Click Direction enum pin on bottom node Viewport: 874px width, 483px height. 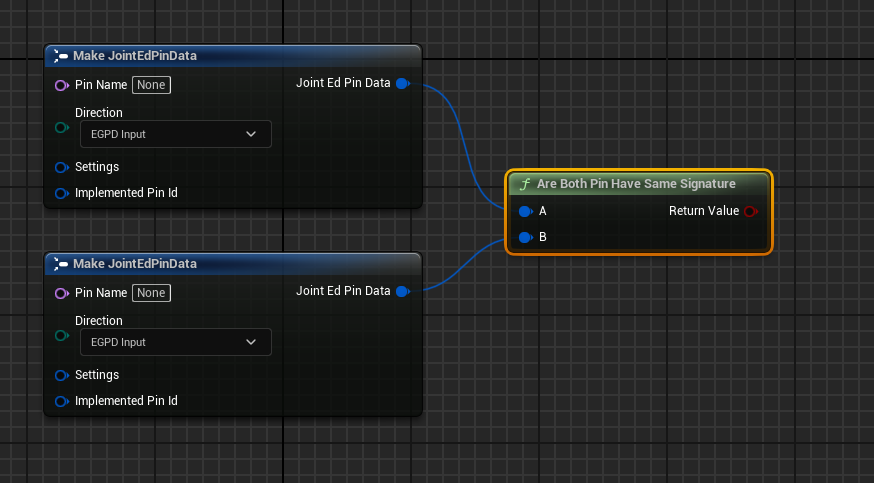tap(61, 335)
